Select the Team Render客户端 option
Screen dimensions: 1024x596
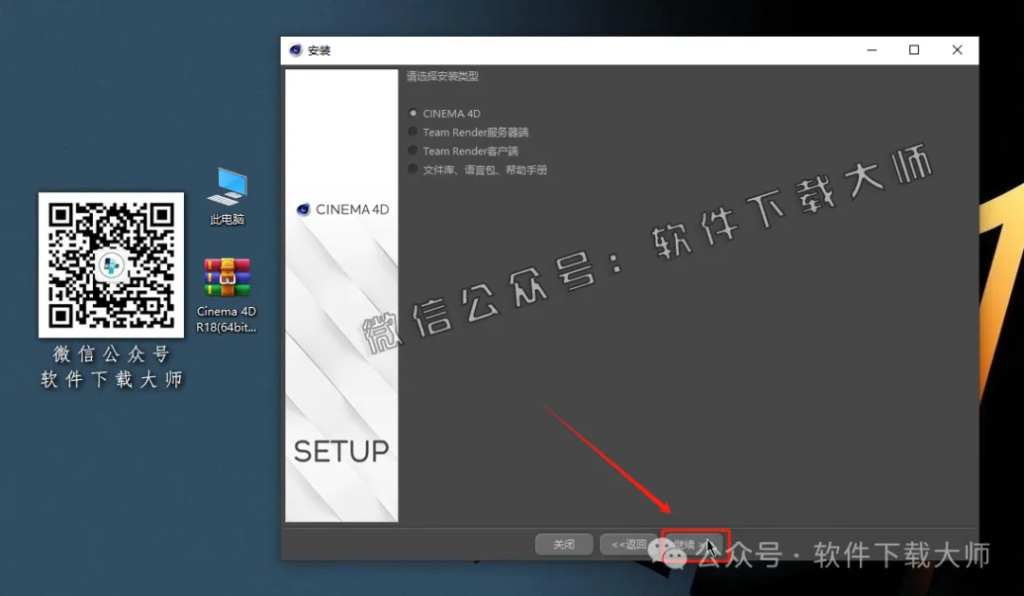tap(413, 151)
